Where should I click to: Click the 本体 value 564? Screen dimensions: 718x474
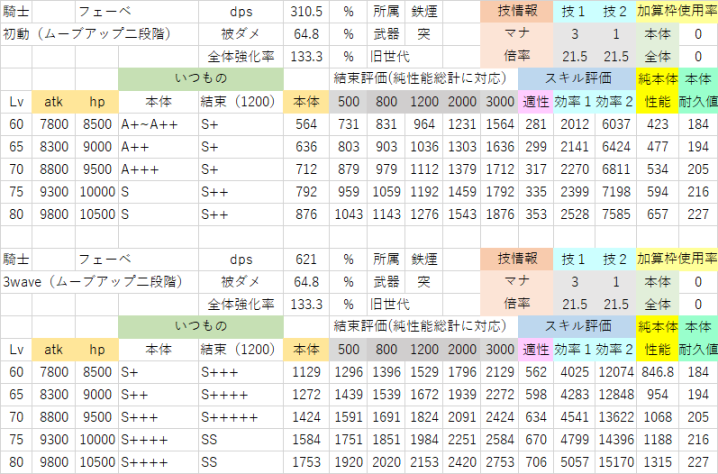click(306, 125)
